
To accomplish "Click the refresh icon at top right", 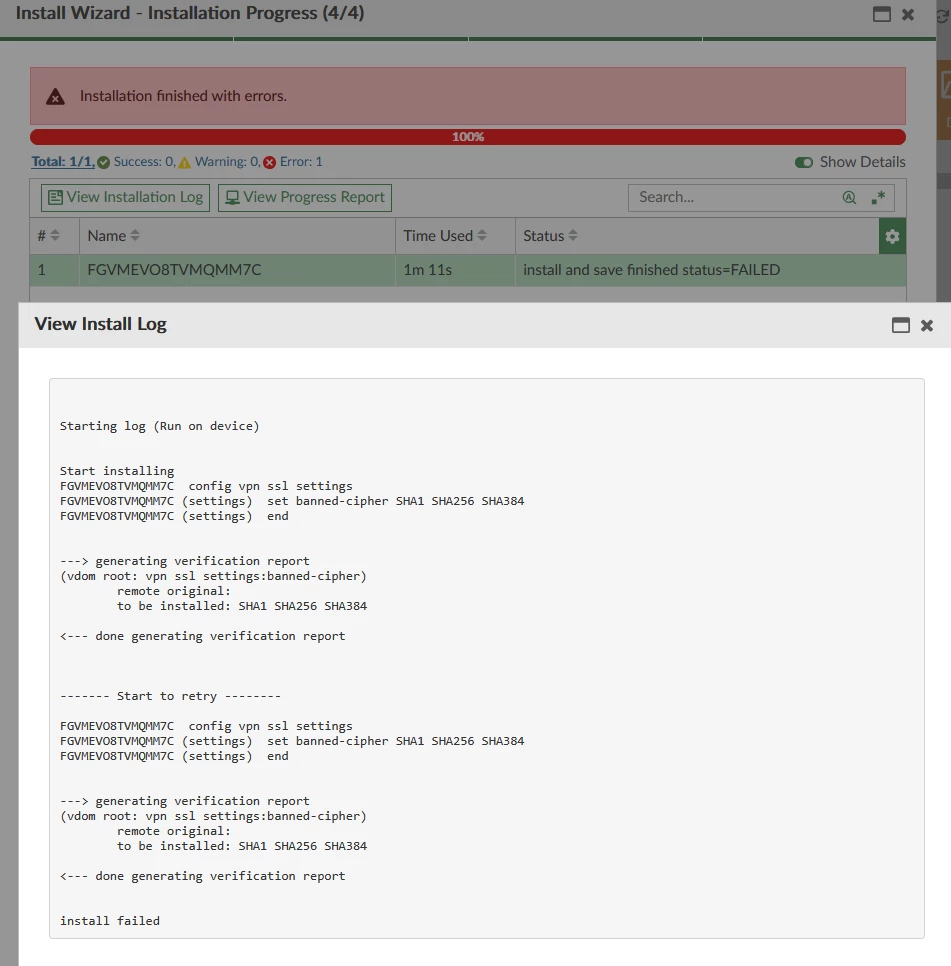I will point(943,16).
